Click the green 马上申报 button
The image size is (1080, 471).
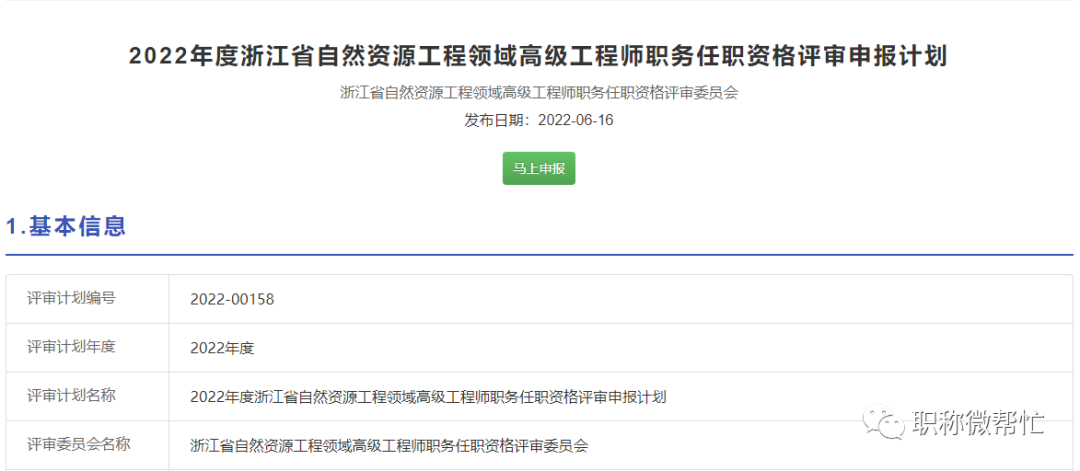[539, 169]
